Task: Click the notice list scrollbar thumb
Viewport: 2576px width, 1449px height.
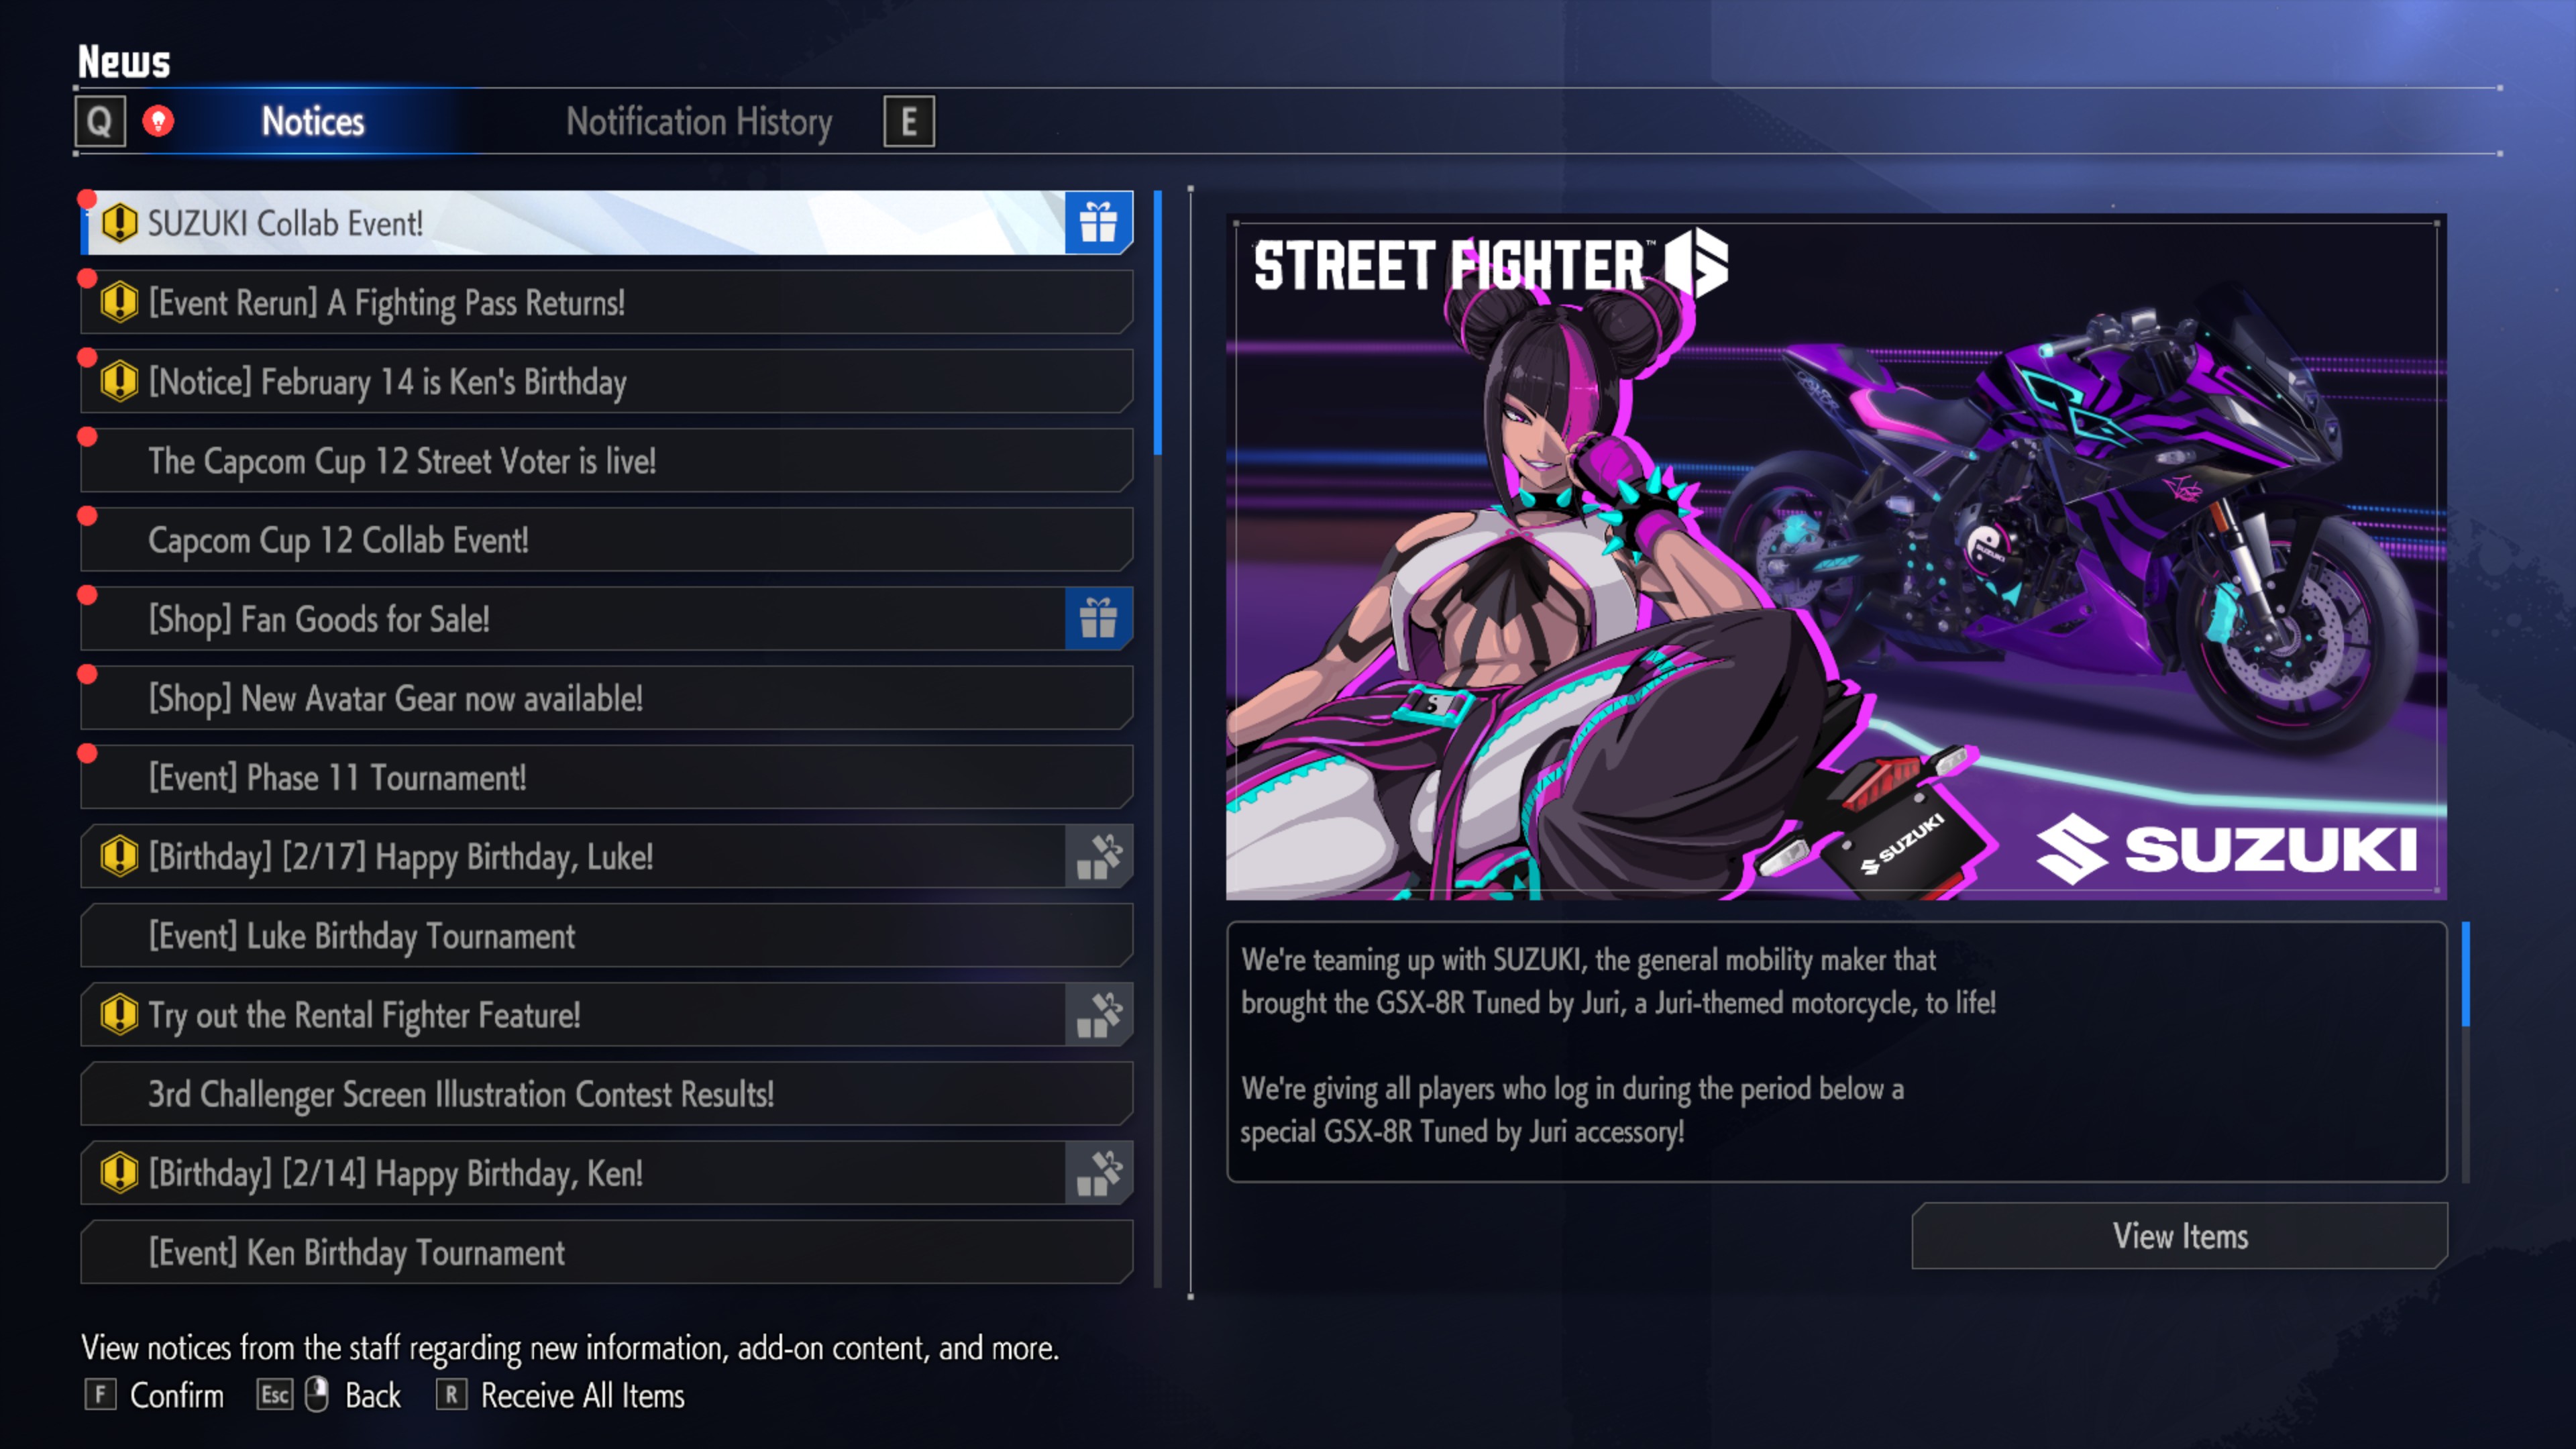Action: click(1158, 323)
